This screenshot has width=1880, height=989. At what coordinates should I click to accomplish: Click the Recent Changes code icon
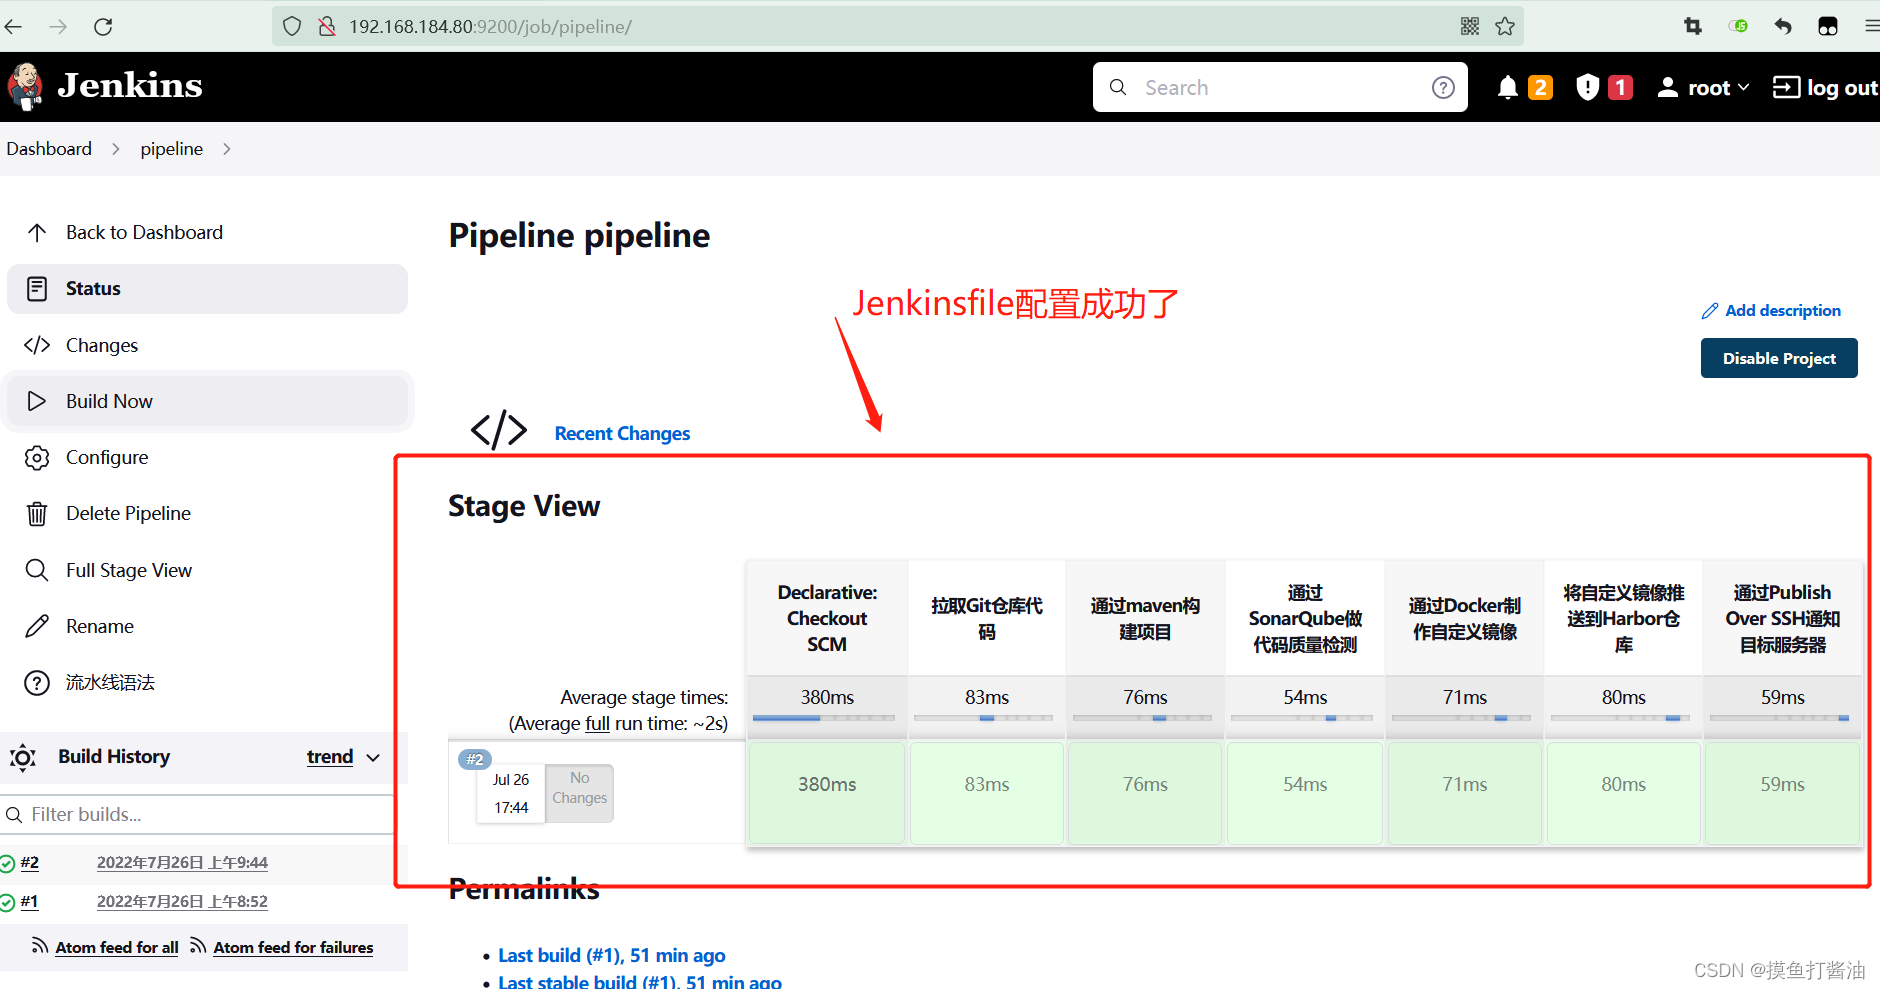[x=499, y=430]
